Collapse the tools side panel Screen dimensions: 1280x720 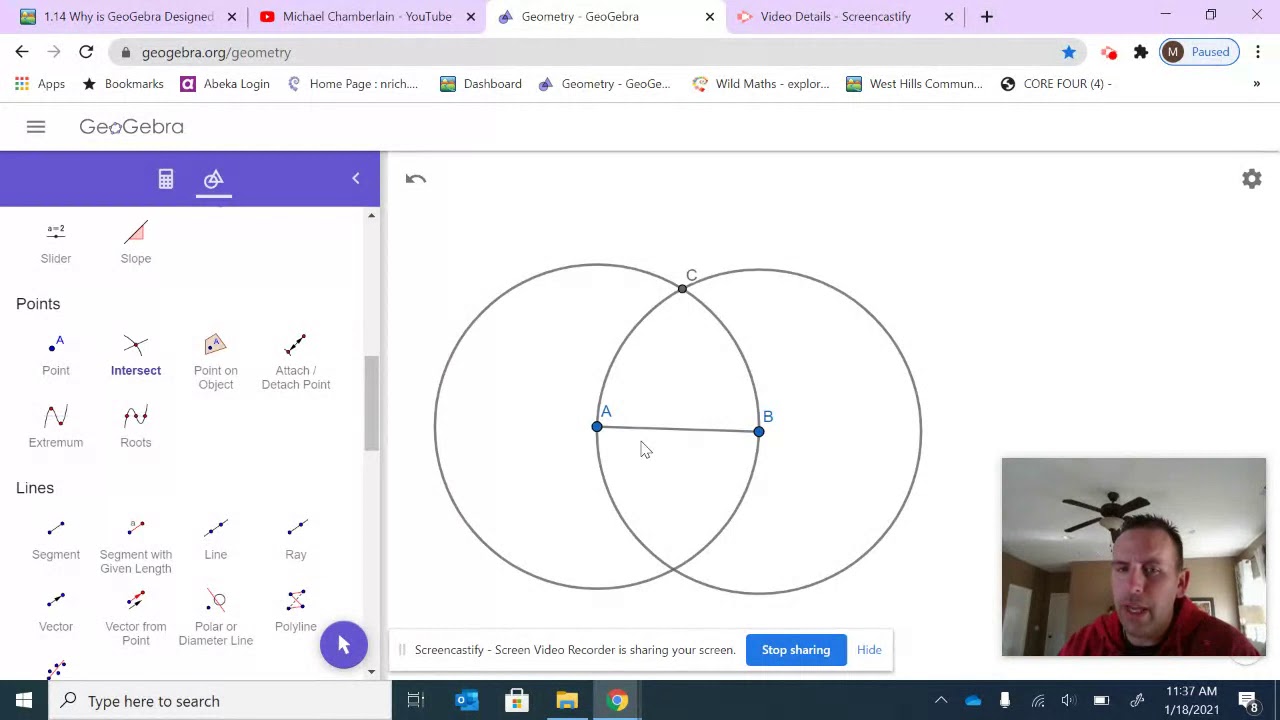tap(356, 179)
